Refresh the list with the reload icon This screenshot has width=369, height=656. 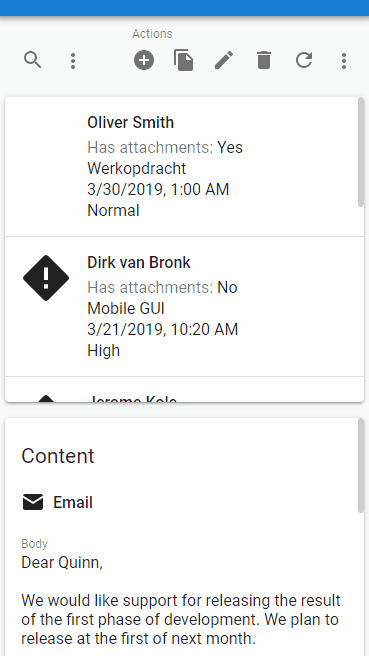(304, 60)
